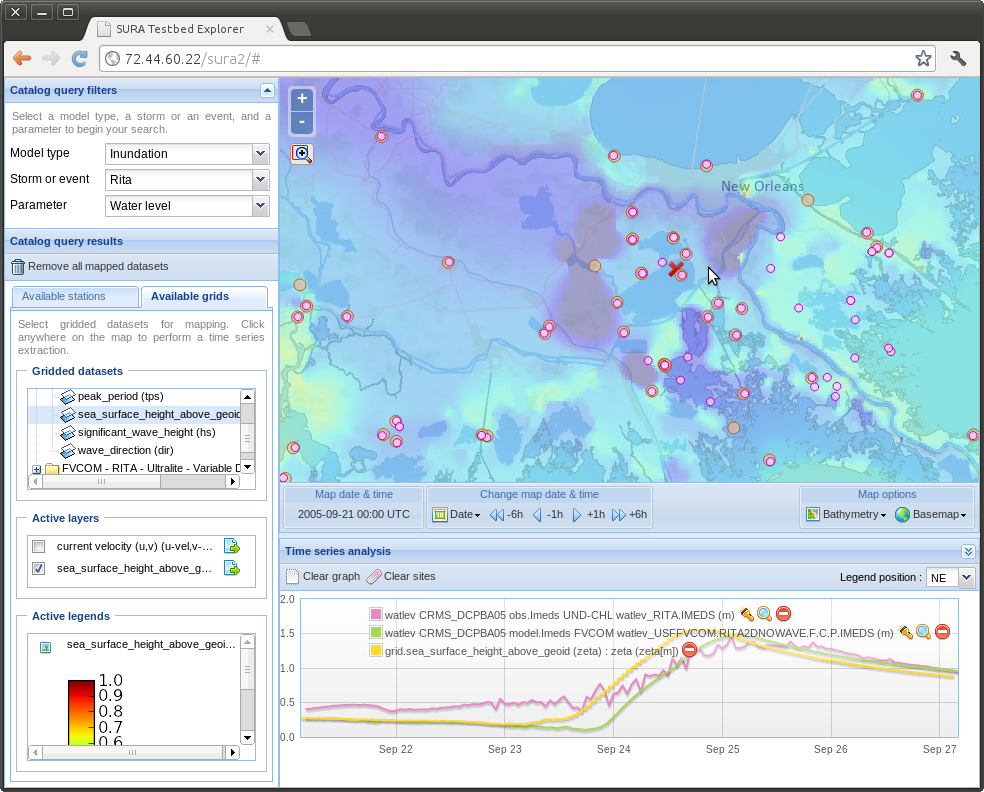Image resolution: width=984 pixels, height=792 pixels.
Task: Remove the obs.Imeds series from graph
Action: 783,614
